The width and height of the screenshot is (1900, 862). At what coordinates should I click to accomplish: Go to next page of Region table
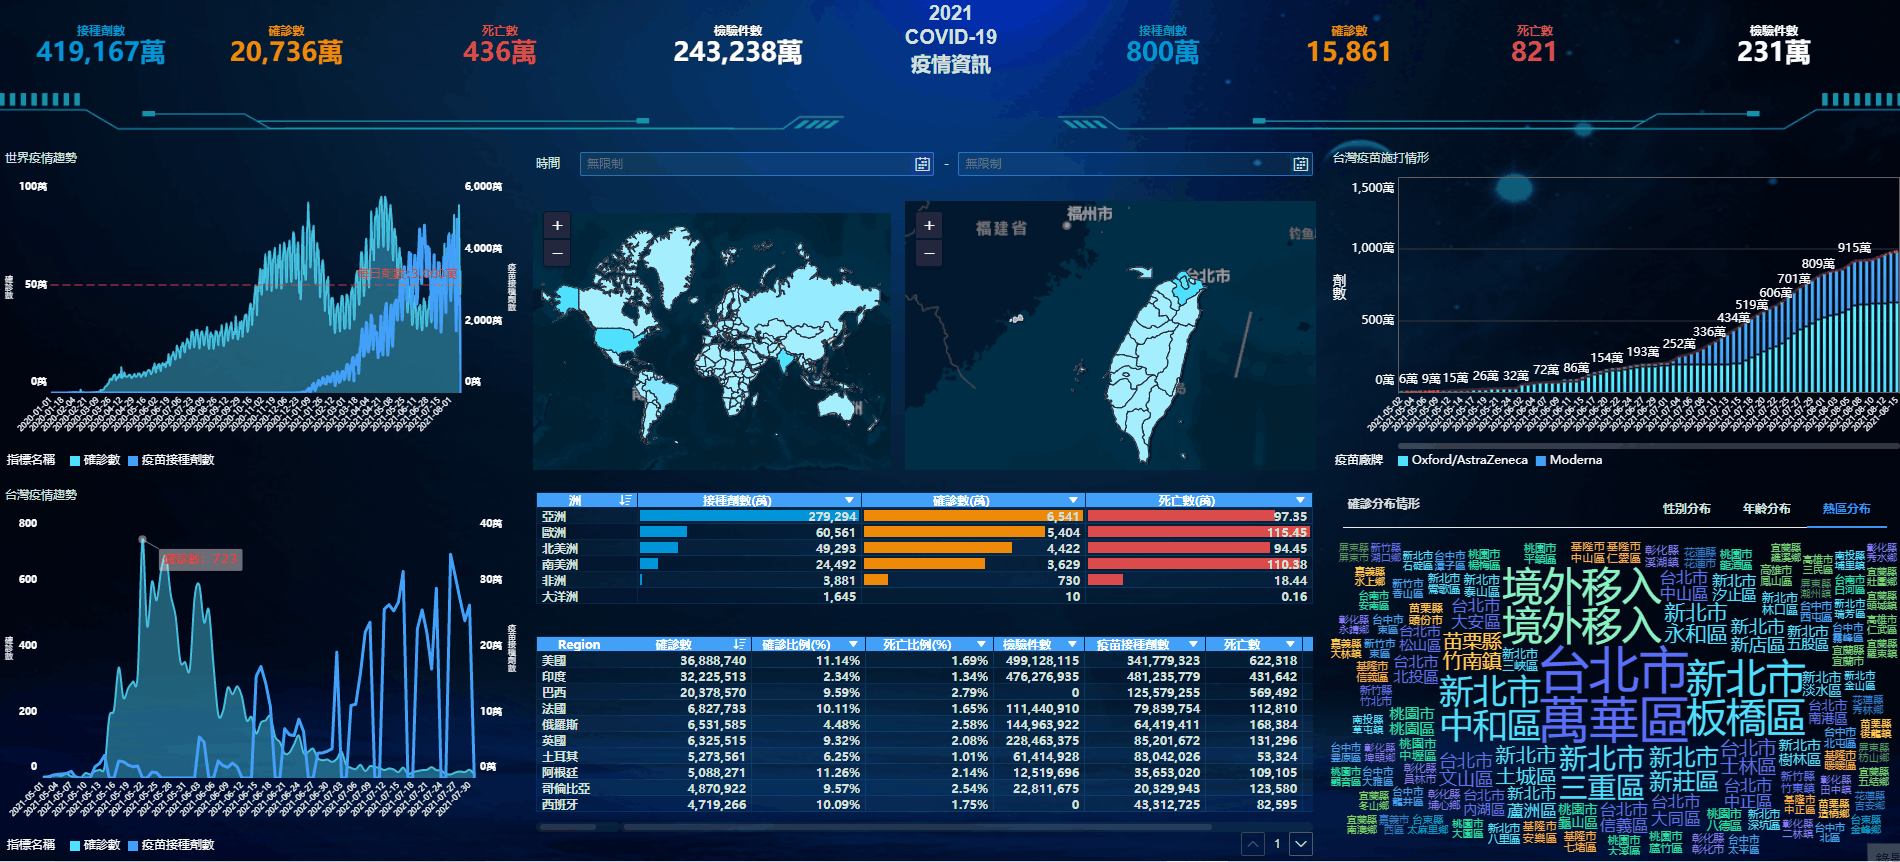click(x=1301, y=844)
